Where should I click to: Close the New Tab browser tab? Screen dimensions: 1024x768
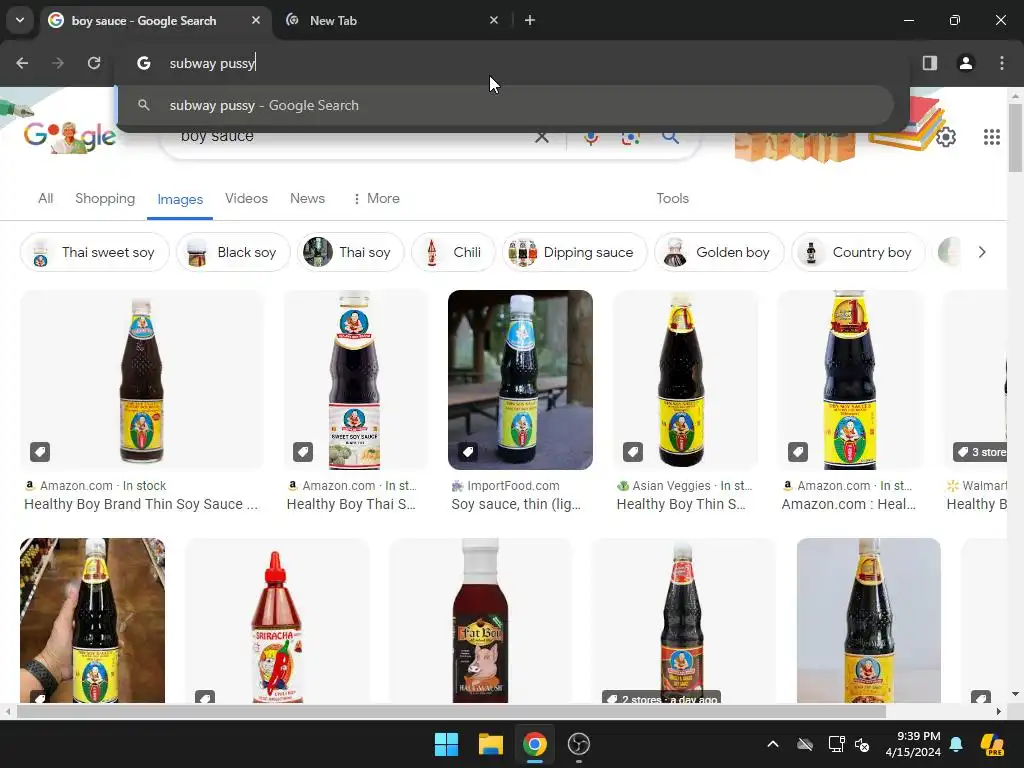point(494,20)
